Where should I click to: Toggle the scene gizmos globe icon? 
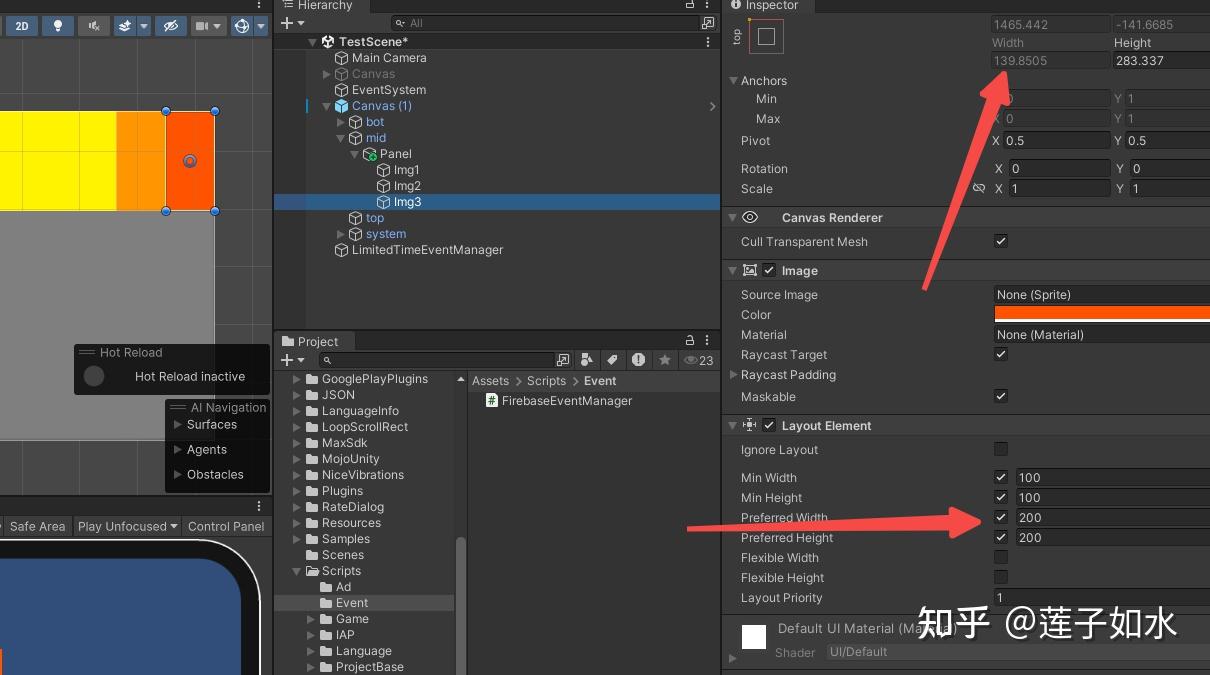pos(242,26)
